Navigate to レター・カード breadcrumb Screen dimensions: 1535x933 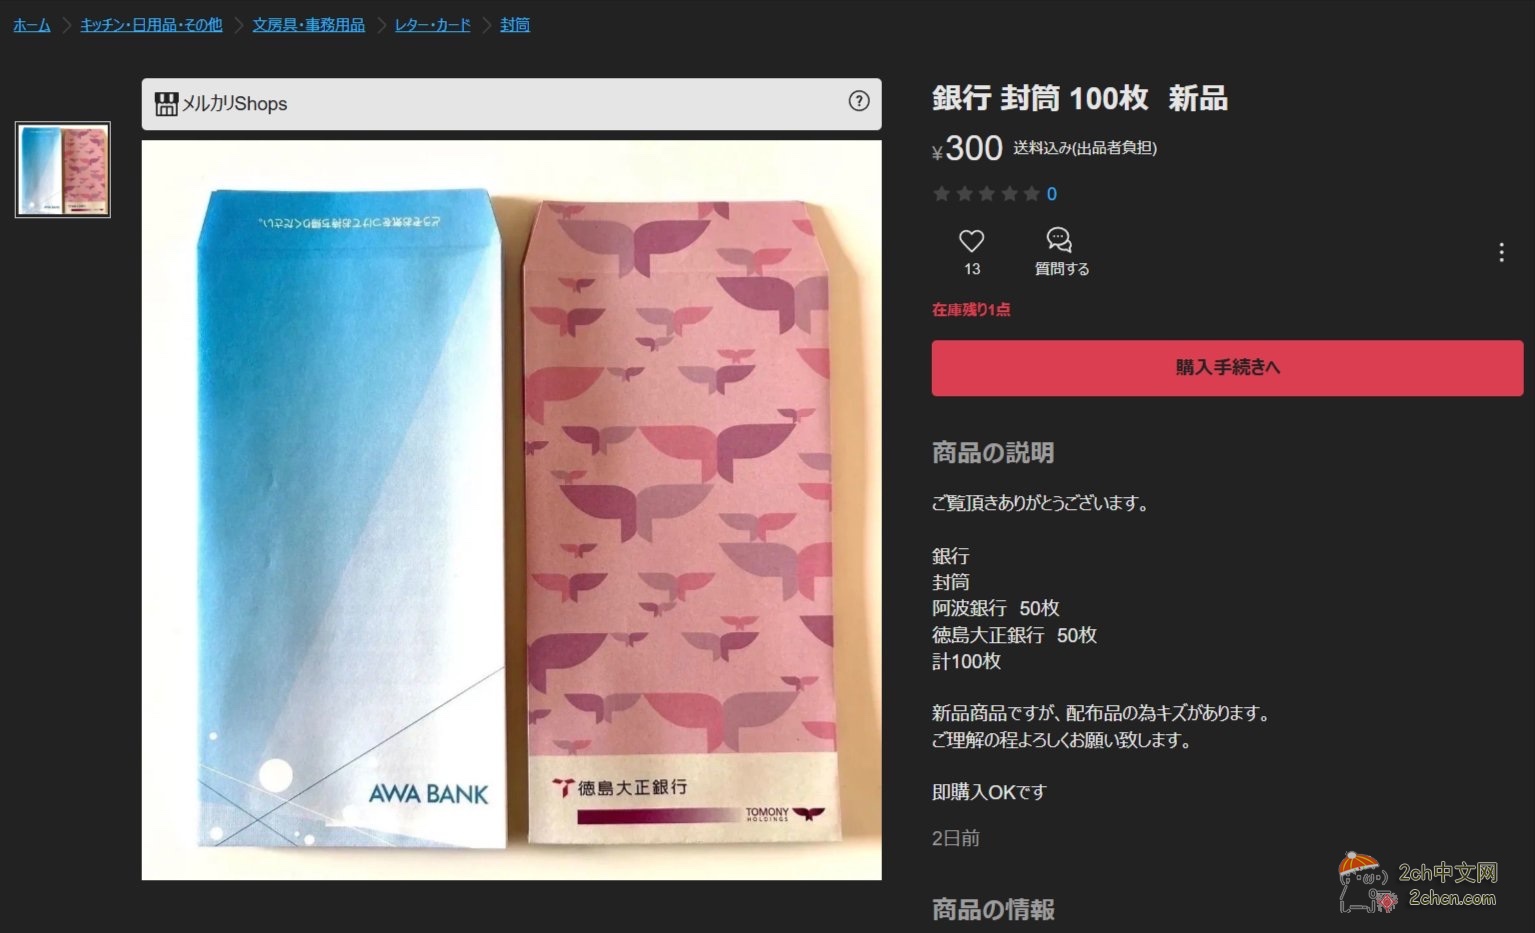coord(432,25)
